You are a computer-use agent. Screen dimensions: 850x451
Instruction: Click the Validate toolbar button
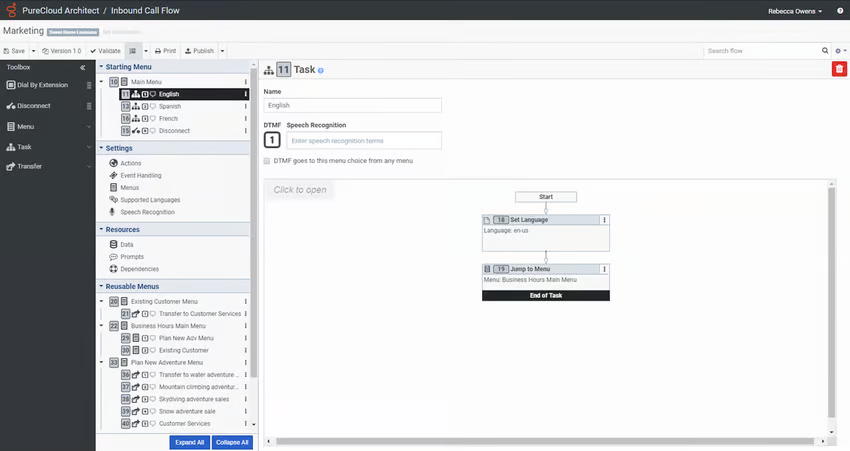pos(105,50)
